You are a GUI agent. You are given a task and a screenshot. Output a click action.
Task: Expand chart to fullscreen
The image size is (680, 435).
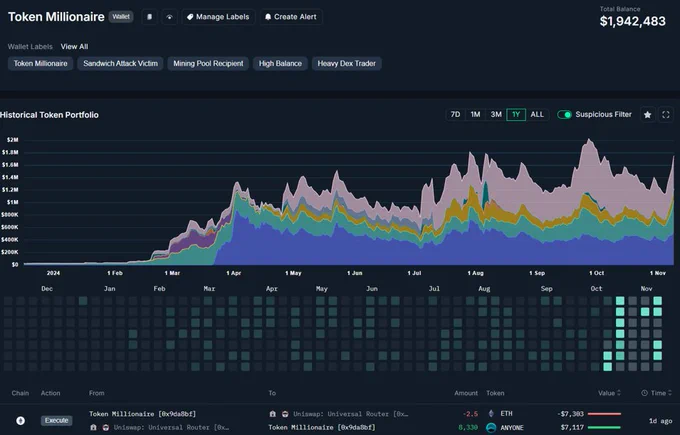click(x=666, y=114)
